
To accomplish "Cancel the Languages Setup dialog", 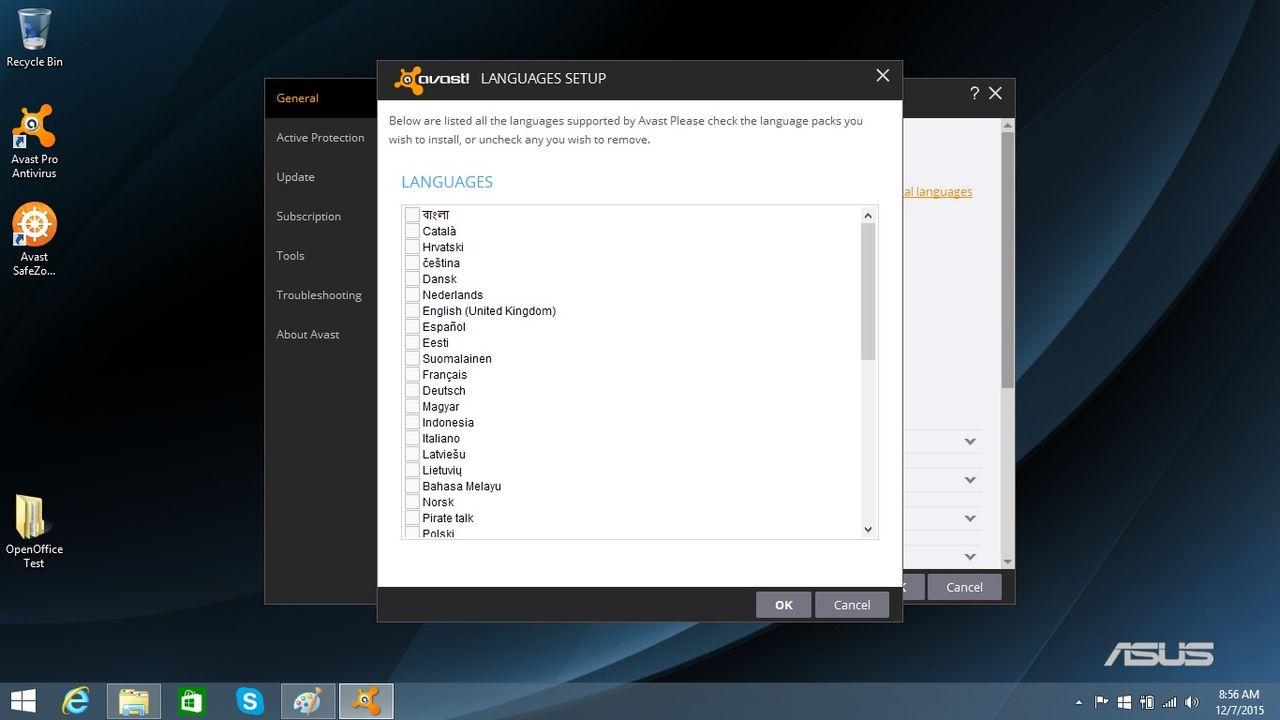I will point(852,604).
